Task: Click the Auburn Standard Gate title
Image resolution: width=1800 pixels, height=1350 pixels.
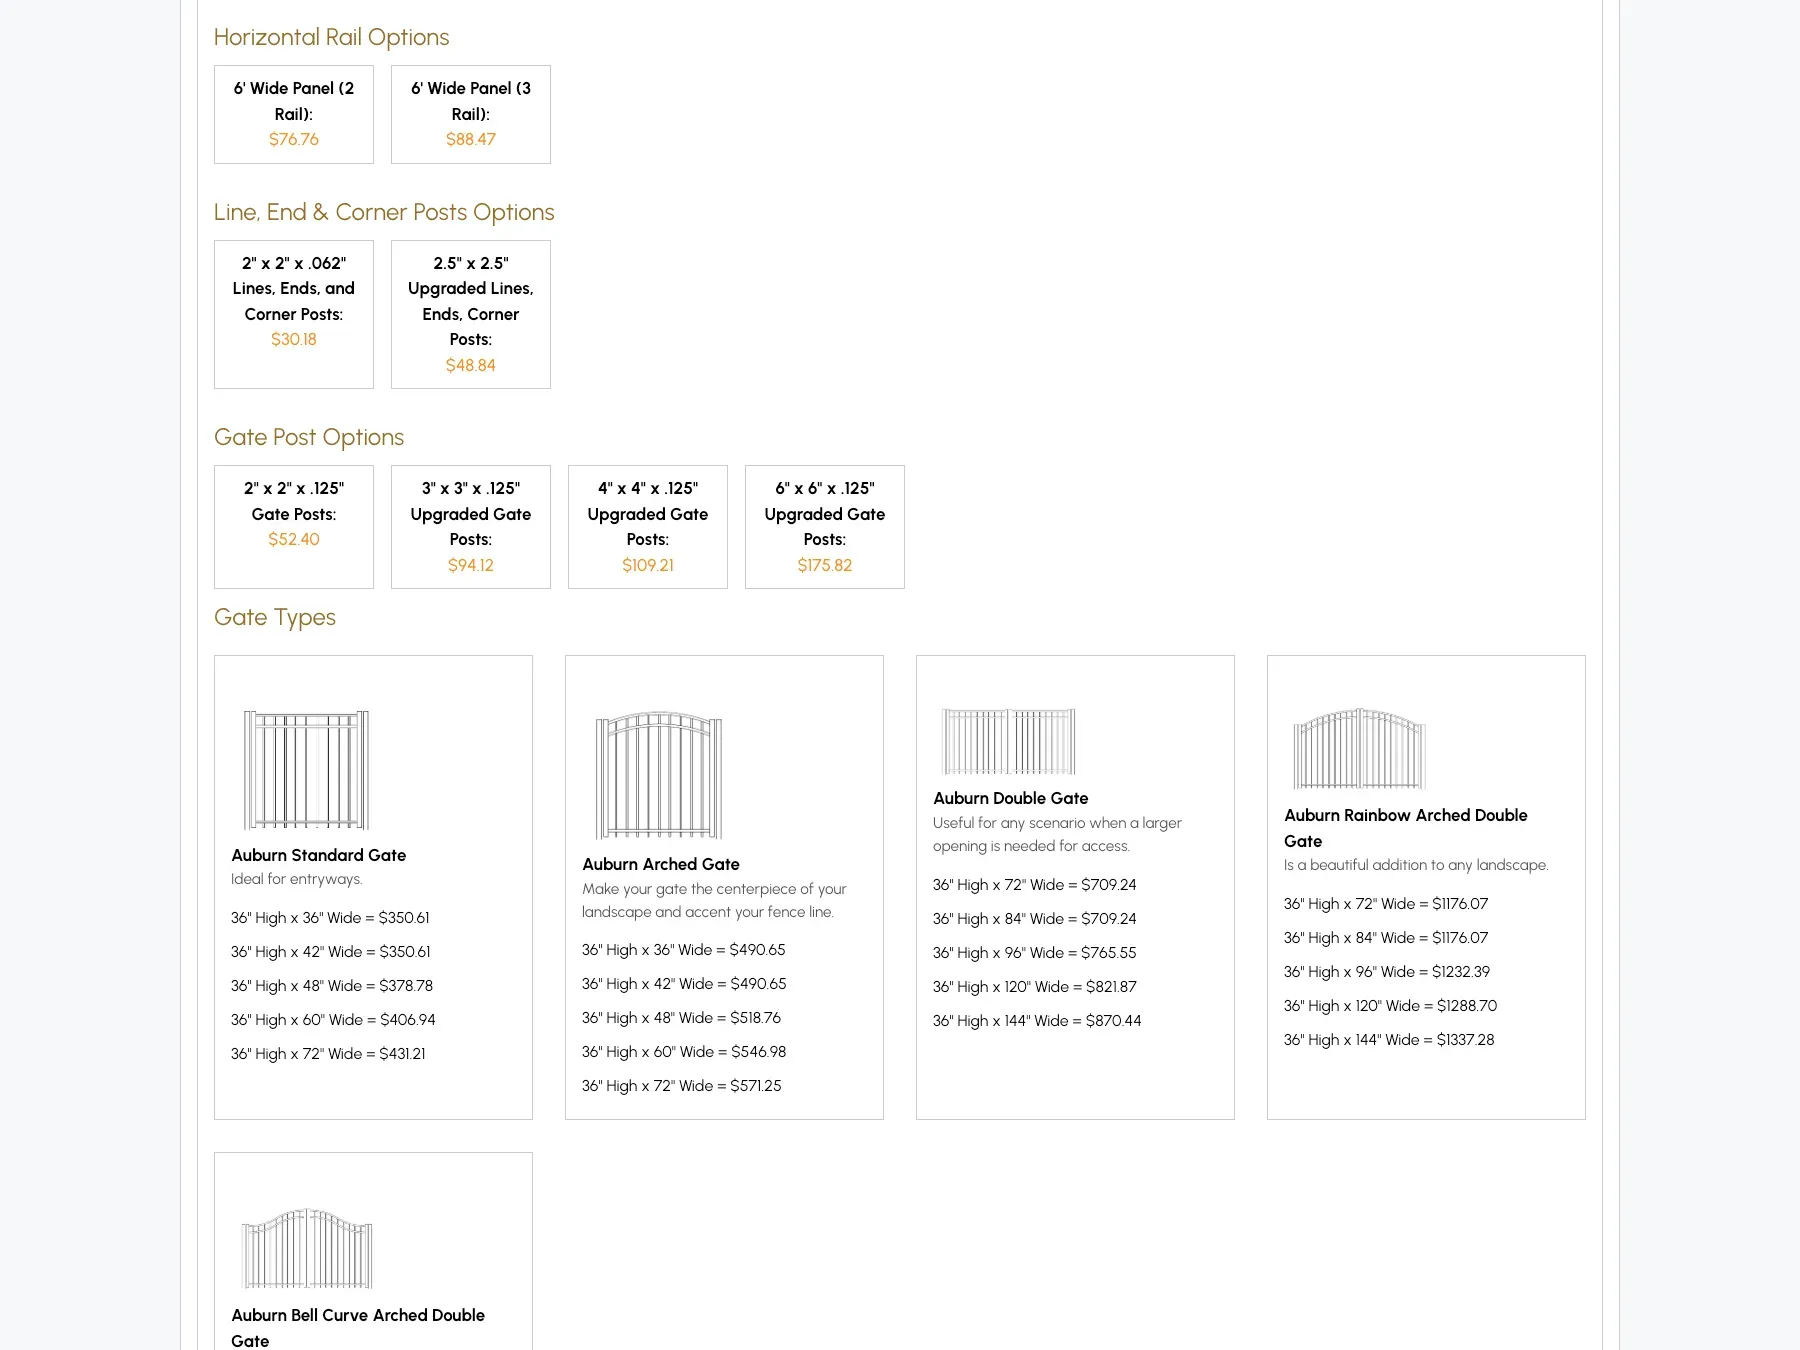Action: pos(318,855)
